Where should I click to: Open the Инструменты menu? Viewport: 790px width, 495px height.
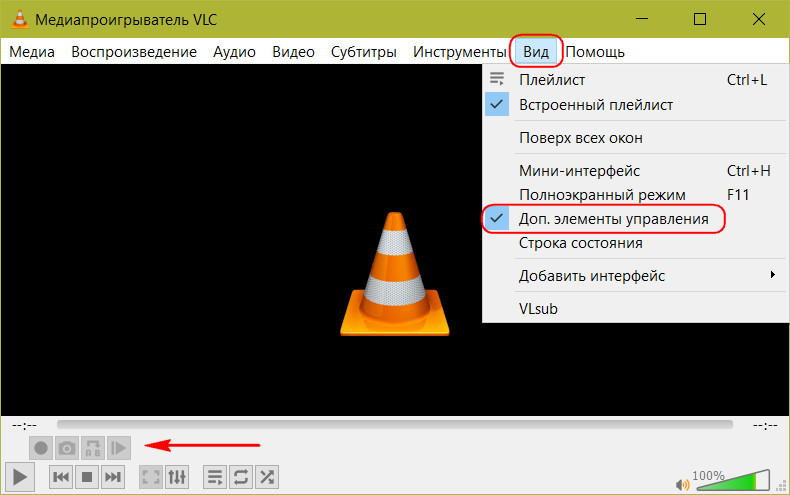pos(459,52)
